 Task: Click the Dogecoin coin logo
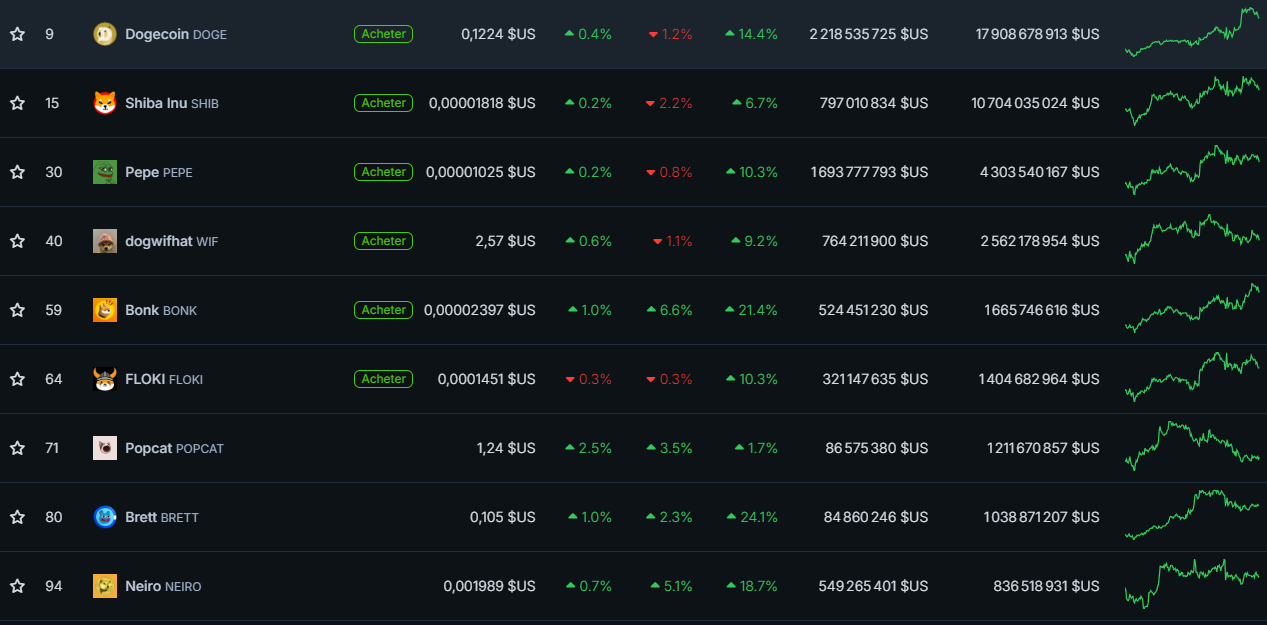105,33
